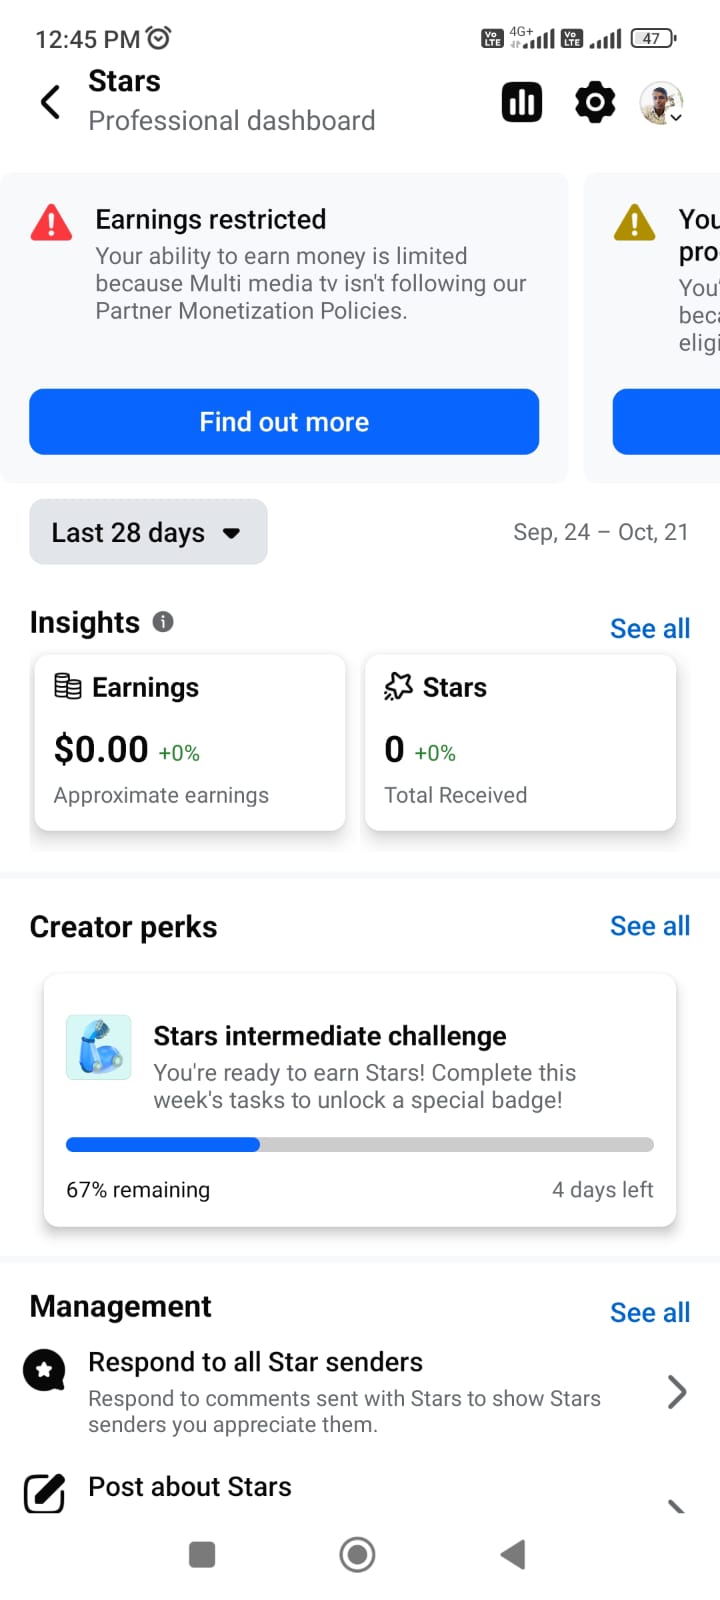
Task: Tap the yellow warning triangle icon
Action: tap(635, 223)
